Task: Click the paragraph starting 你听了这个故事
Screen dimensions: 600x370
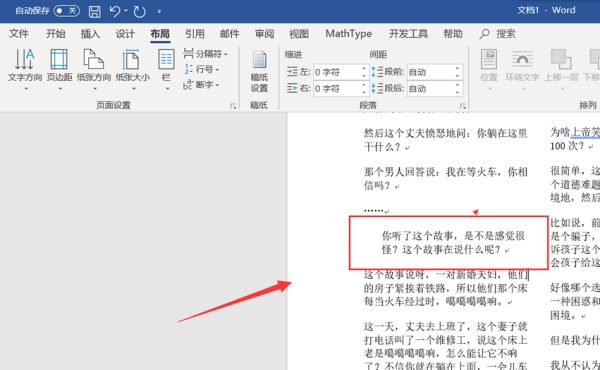Action: (453, 243)
